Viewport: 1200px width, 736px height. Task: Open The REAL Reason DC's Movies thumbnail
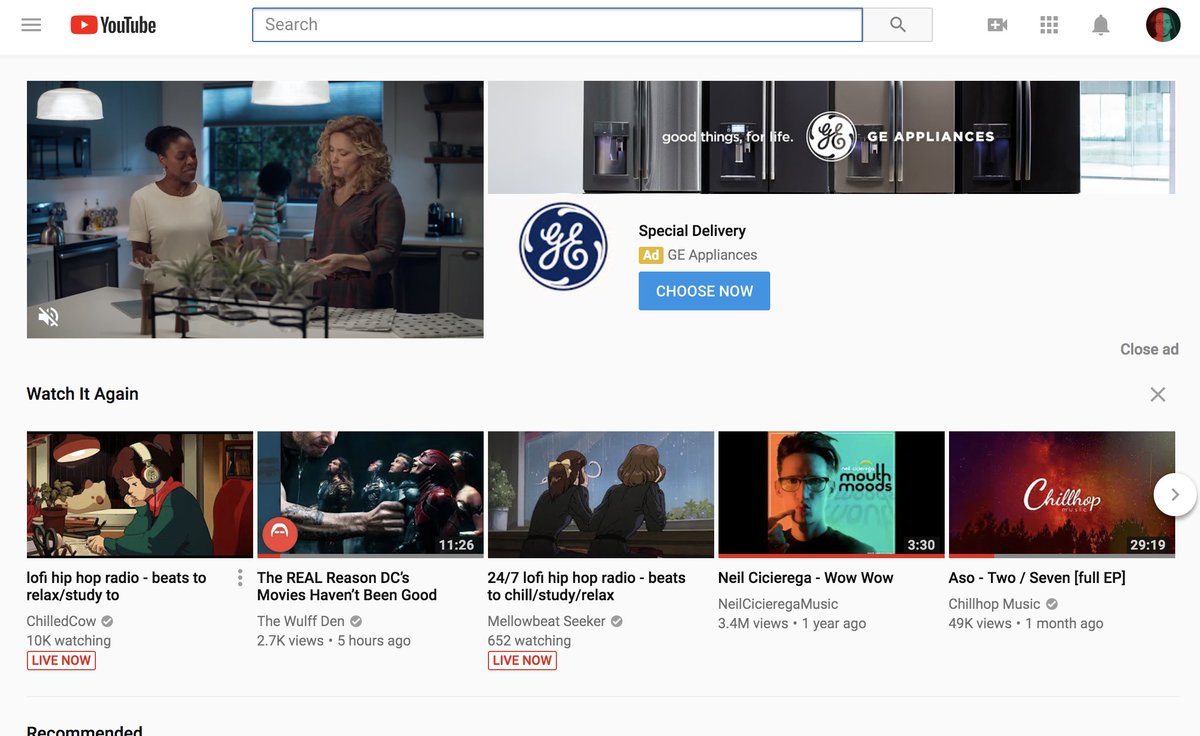tap(370, 494)
